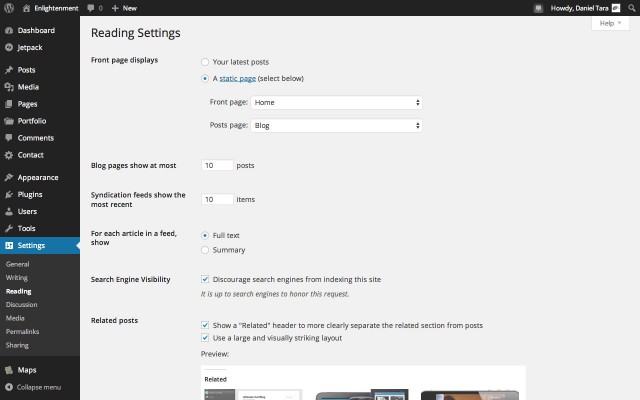Click the Dashboard gauge icon
Image resolution: width=640 pixels, height=400 pixels.
click(9, 31)
